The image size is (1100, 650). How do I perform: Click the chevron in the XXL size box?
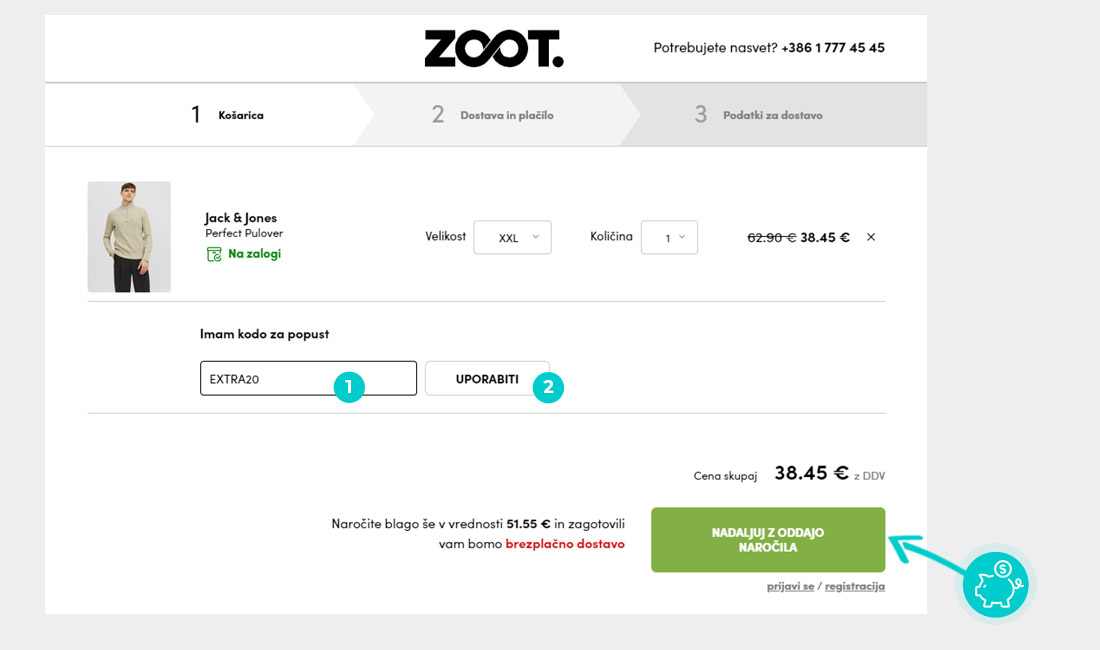[536, 237]
